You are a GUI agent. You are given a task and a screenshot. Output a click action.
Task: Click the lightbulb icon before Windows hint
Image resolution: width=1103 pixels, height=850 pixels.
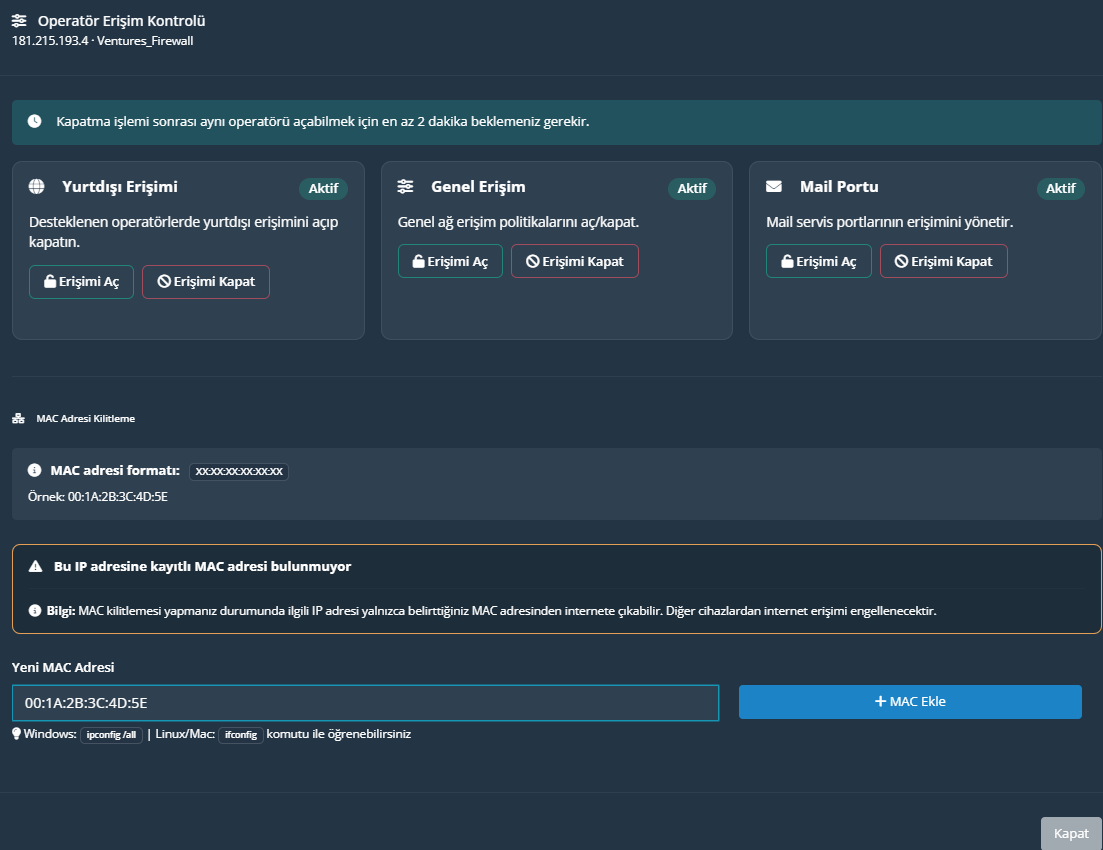pyautogui.click(x=16, y=734)
